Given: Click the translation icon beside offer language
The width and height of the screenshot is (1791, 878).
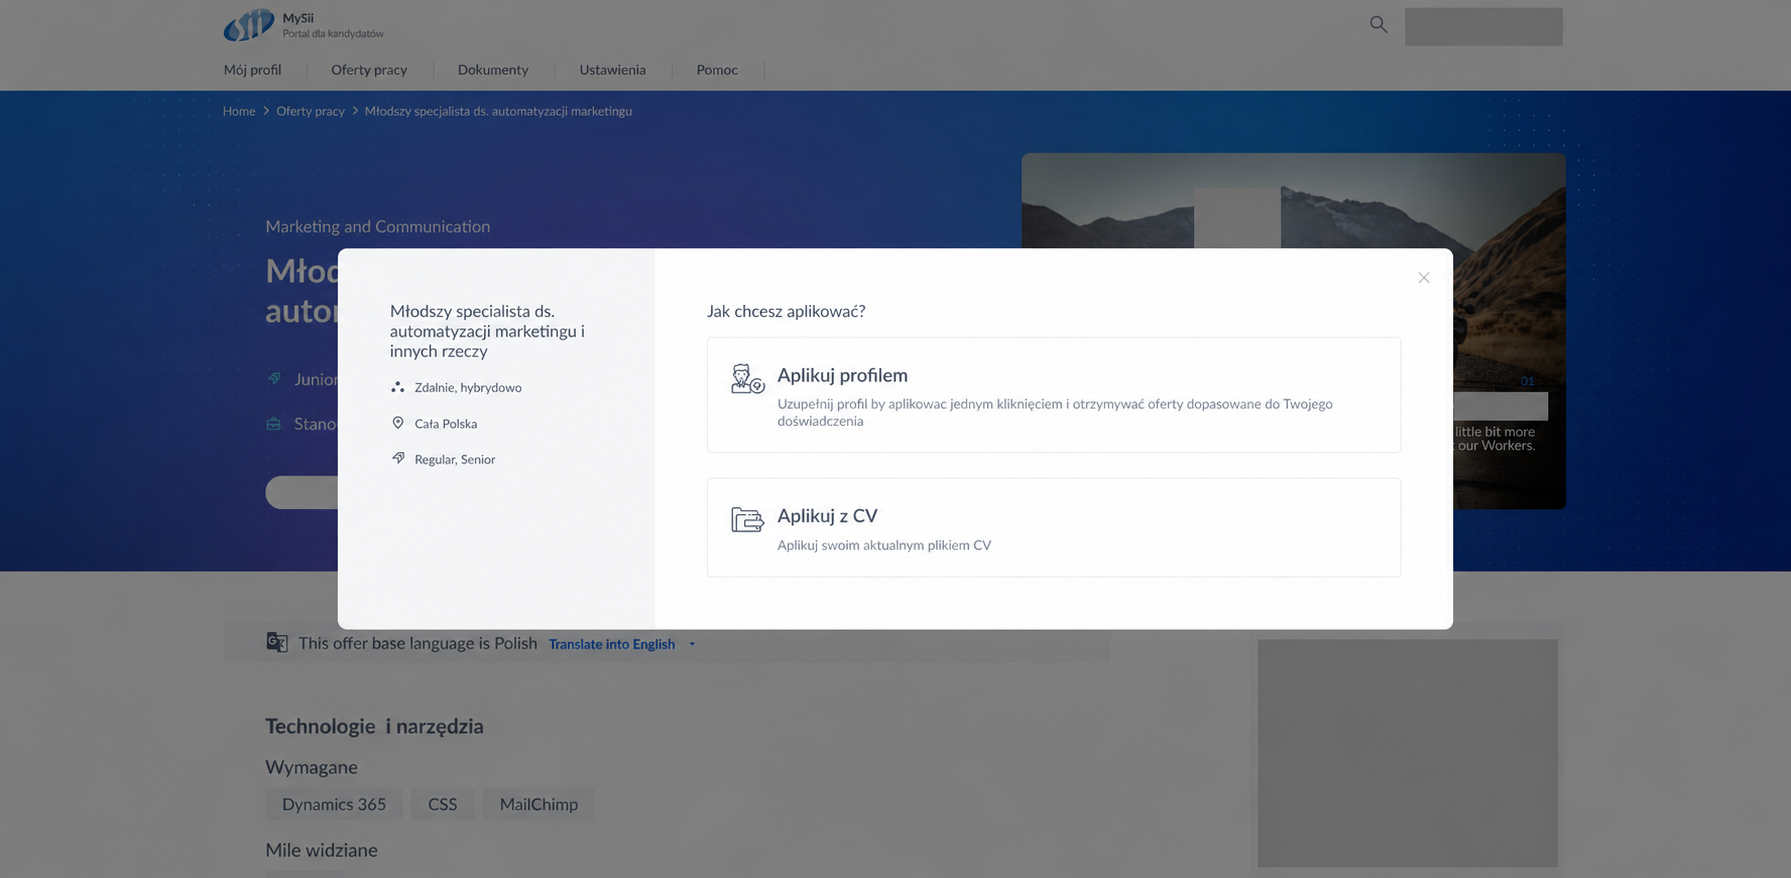Looking at the screenshot, I should click(x=277, y=642).
